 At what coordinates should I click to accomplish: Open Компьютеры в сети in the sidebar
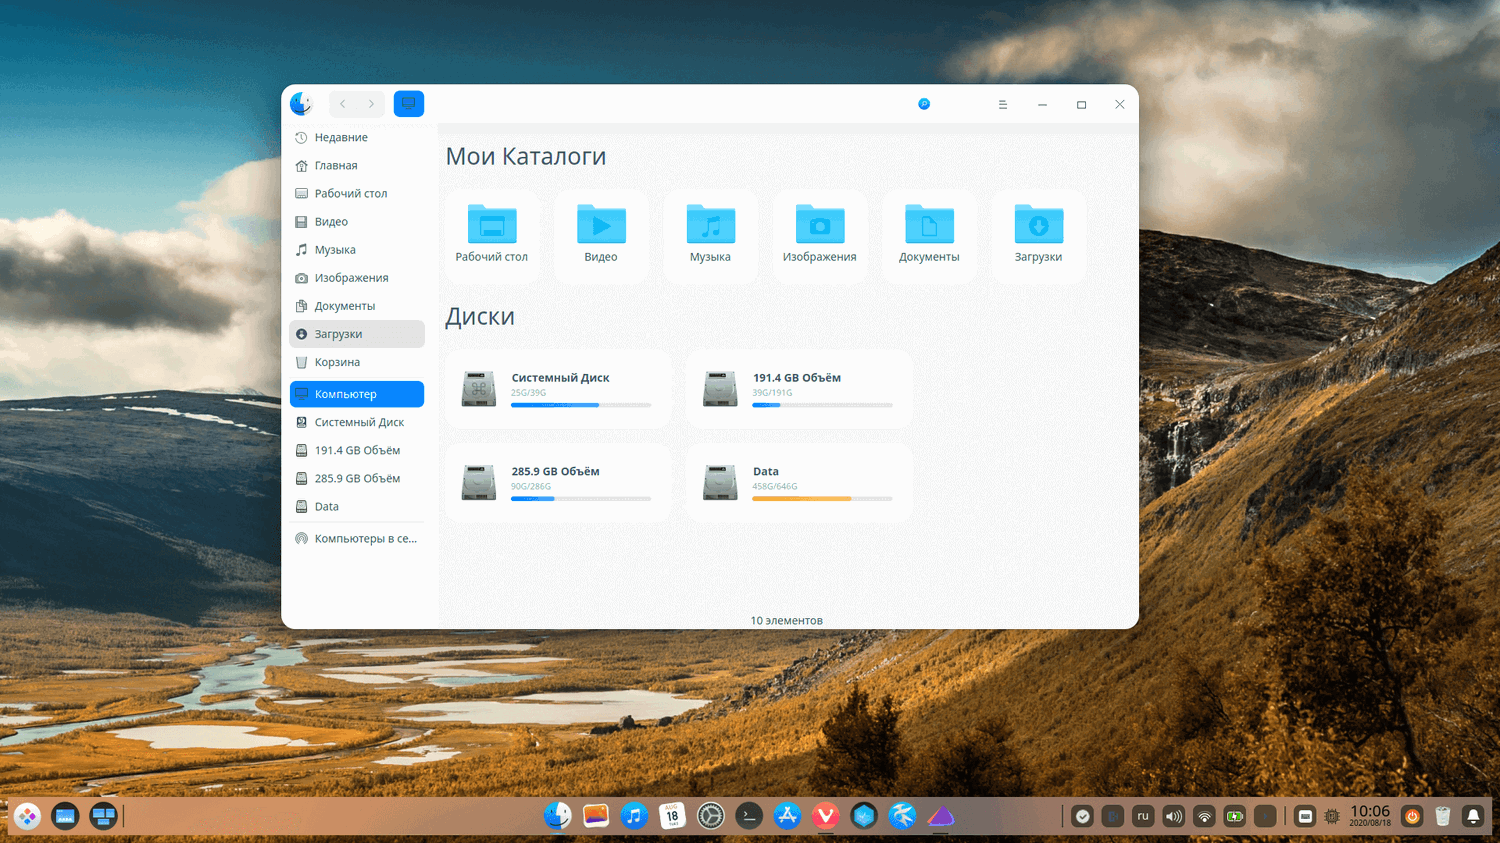(357, 539)
